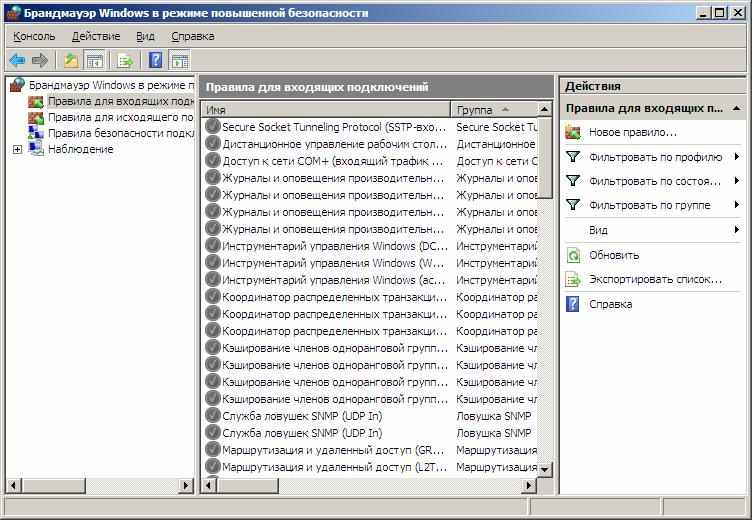Image resolution: width=752 pixels, height=520 pixels.
Task: Click status icon of 'Дистанционное управление рабочим стол…' rule
Action: pyautogui.click(x=212, y=143)
